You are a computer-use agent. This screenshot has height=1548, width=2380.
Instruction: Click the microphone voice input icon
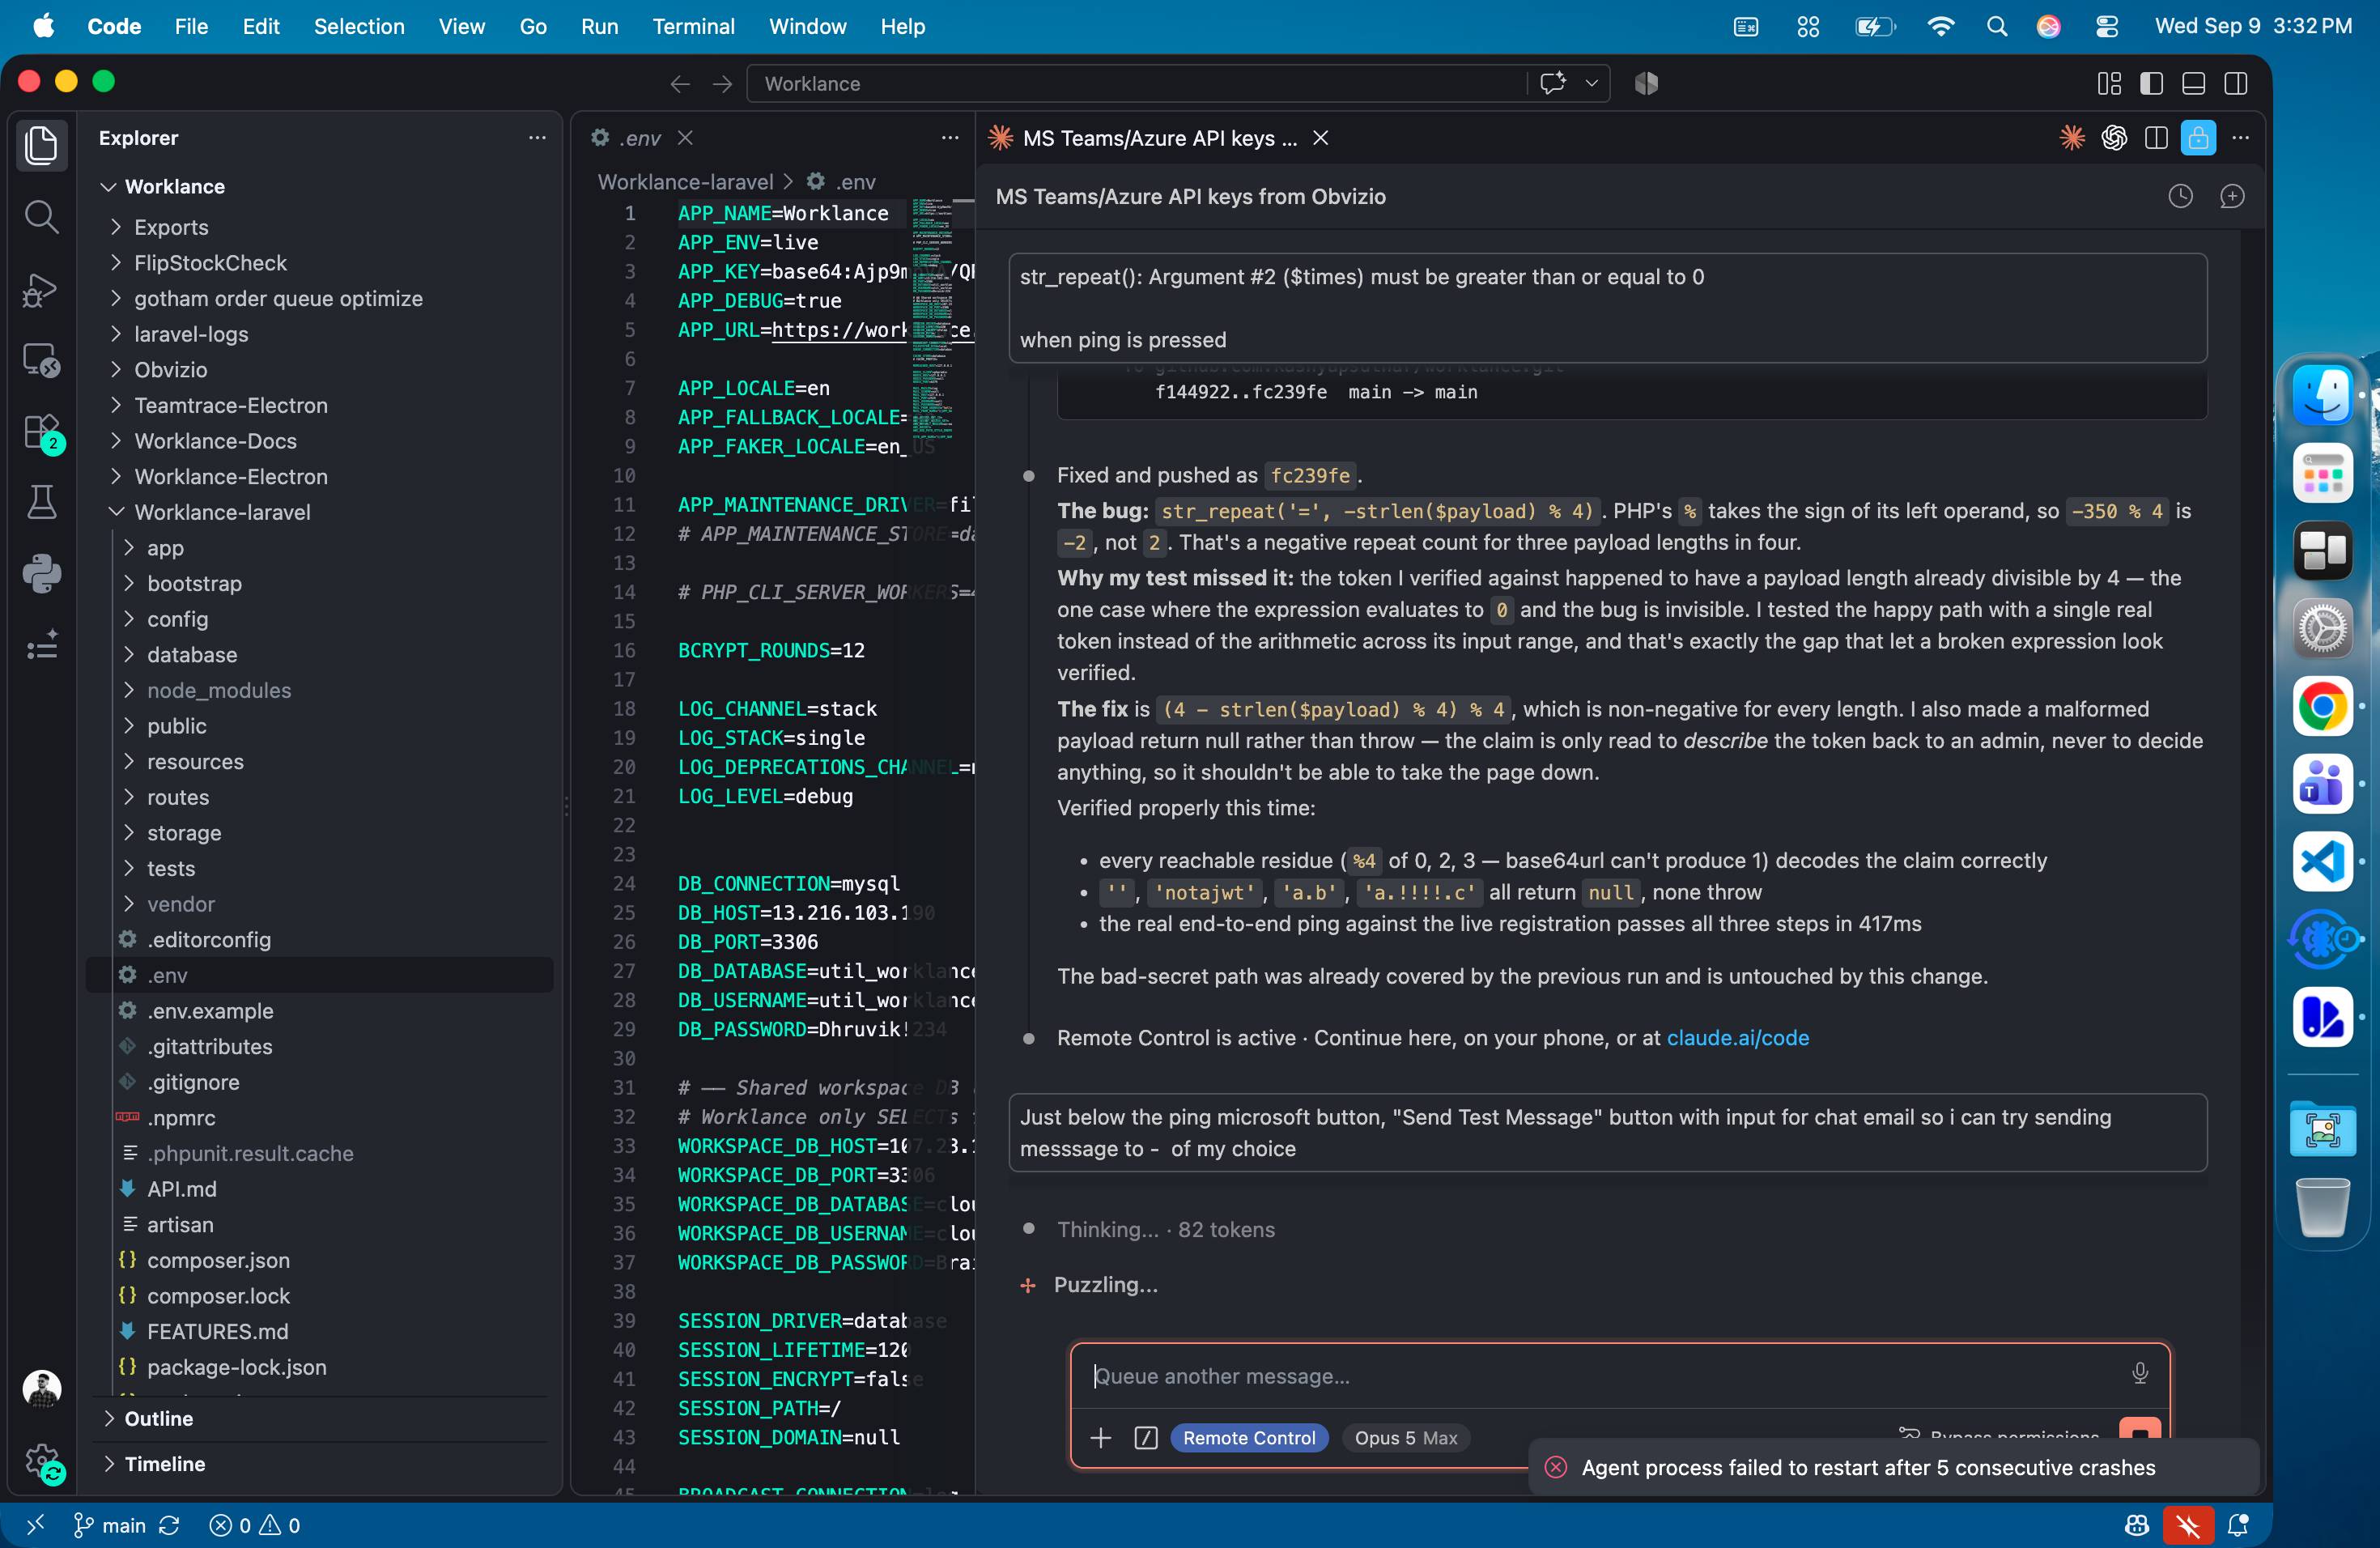[2139, 1374]
